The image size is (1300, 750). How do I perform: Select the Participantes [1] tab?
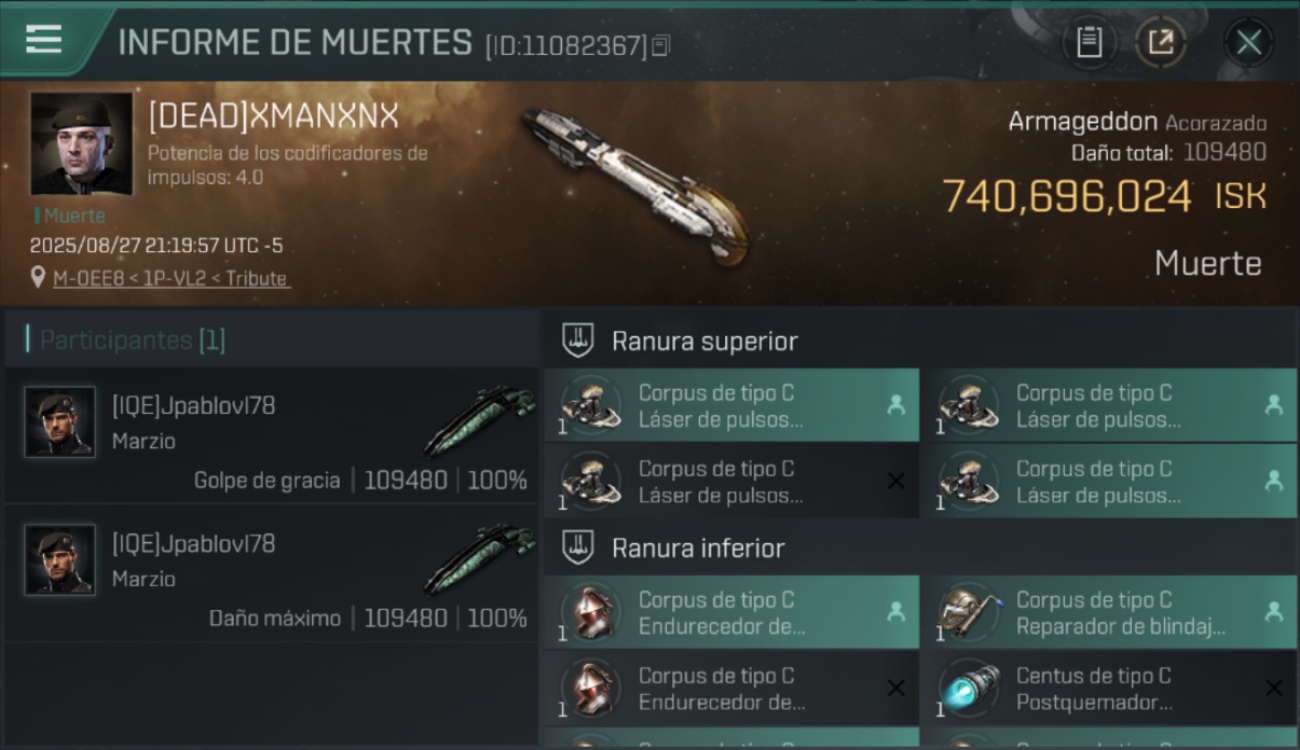(x=132, y=340)
